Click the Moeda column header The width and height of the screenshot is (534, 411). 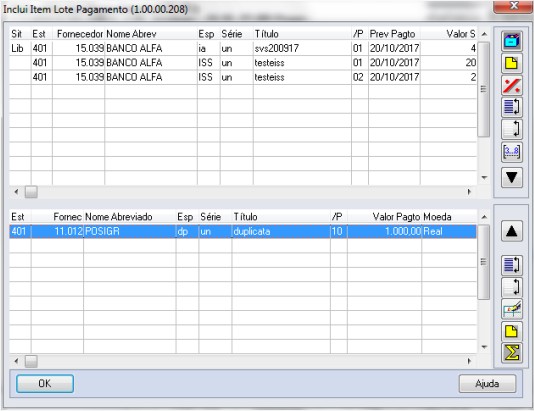click(x=449, y=217)
